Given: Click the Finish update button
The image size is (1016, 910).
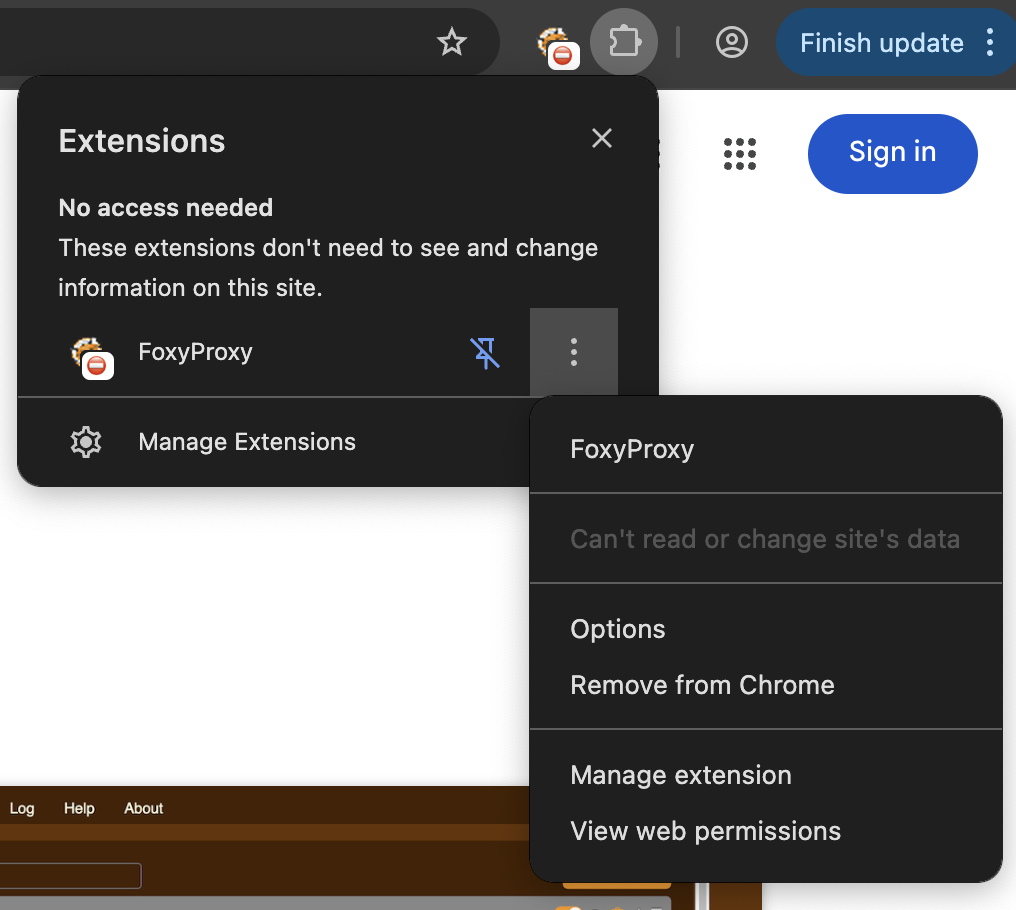Looking at the screenshot, I should pos(881,43).
